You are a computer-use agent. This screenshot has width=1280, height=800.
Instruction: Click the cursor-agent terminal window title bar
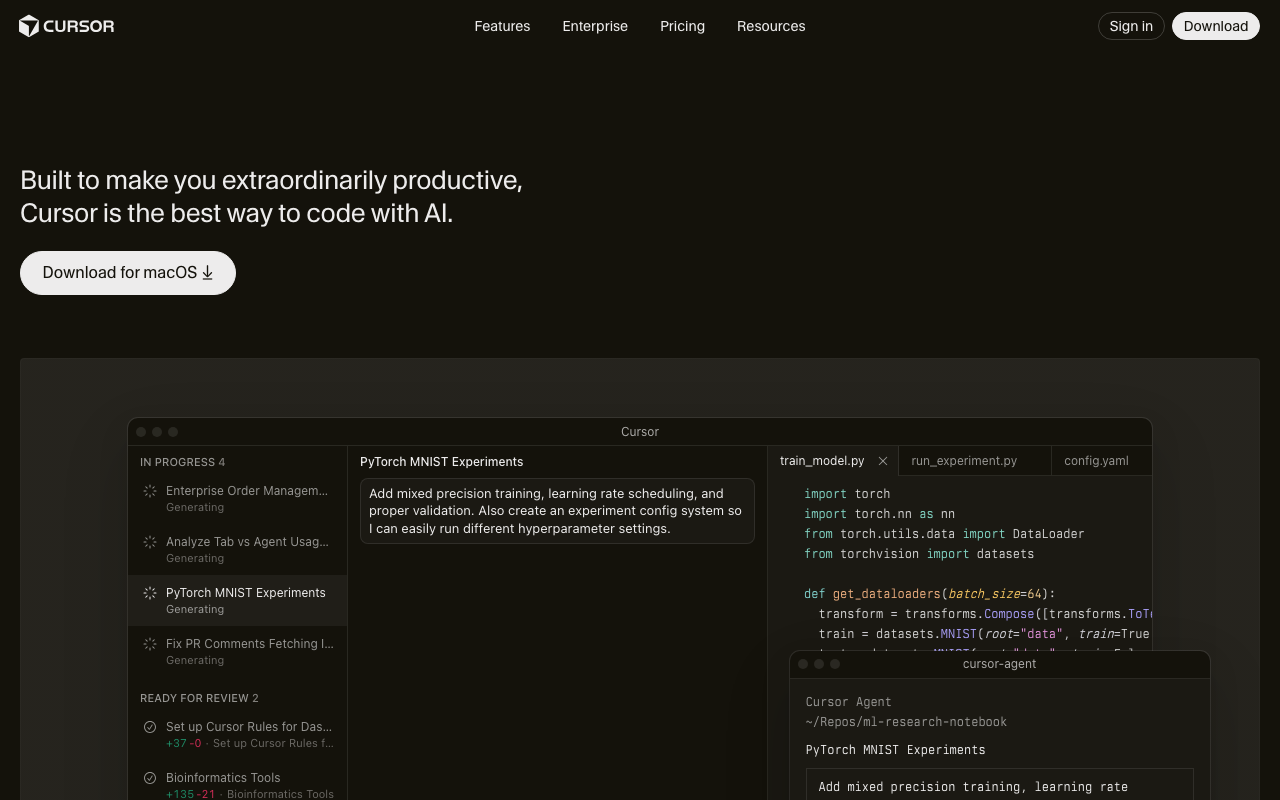click(x=1000, y=664)
